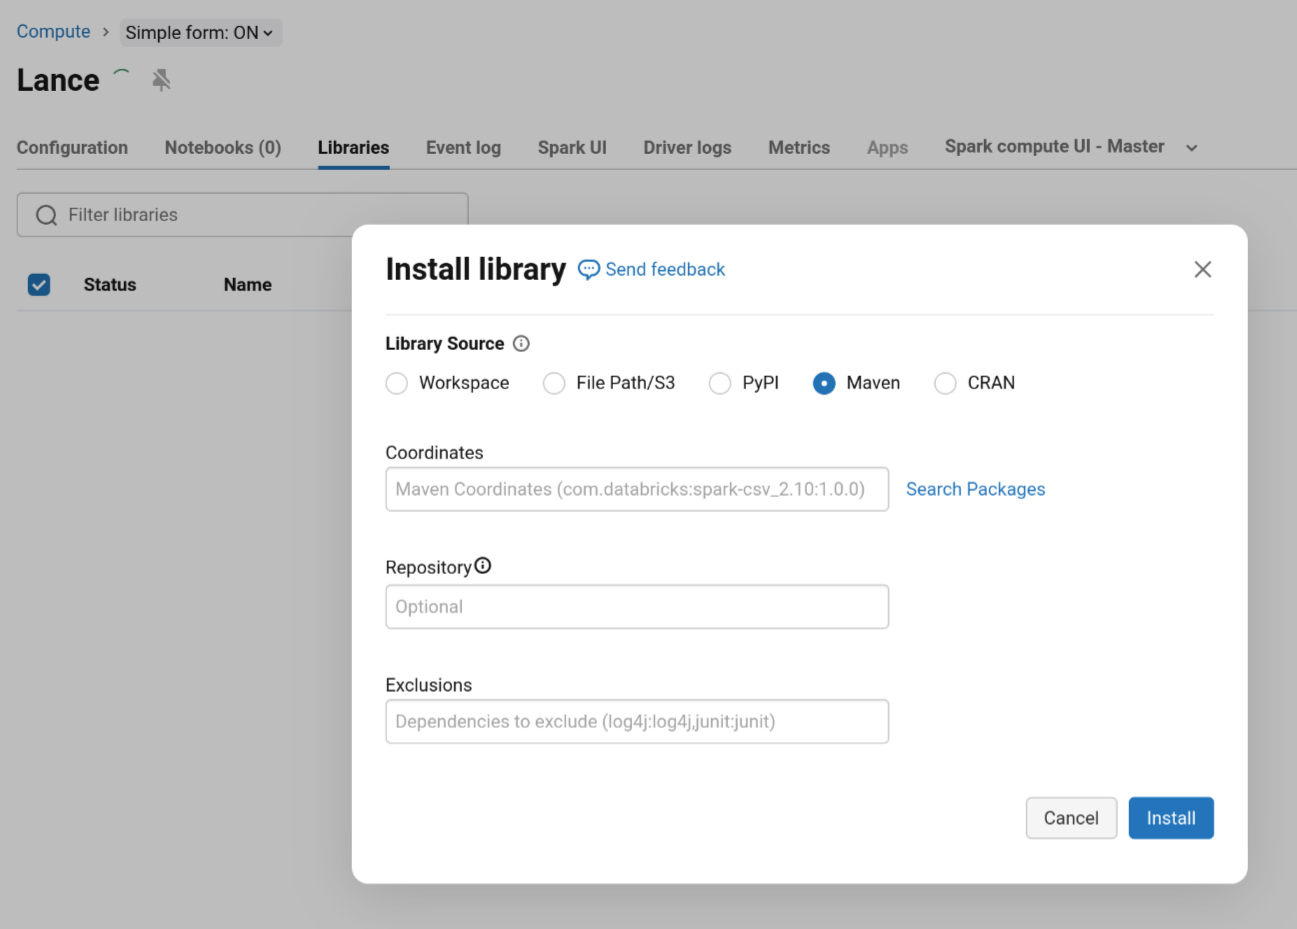Screen dimensions: 1297x929
Task: Open the Simple form: ON dropdown
Action: [200, 32]
